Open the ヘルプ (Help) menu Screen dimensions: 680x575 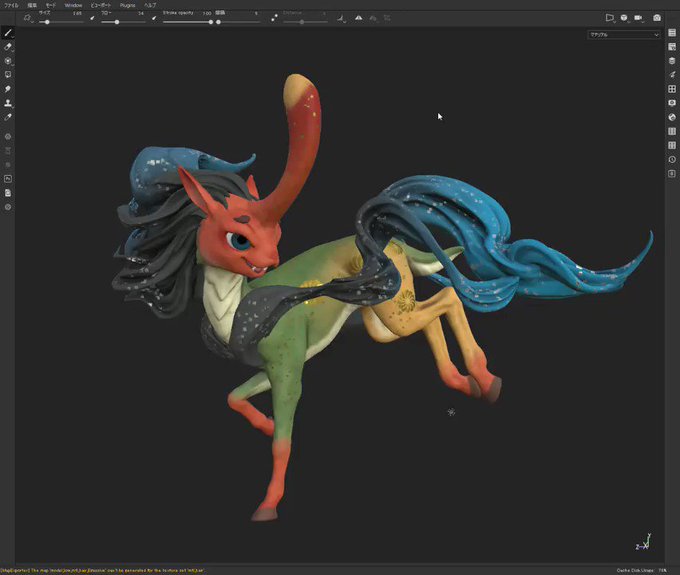[150, 5]
